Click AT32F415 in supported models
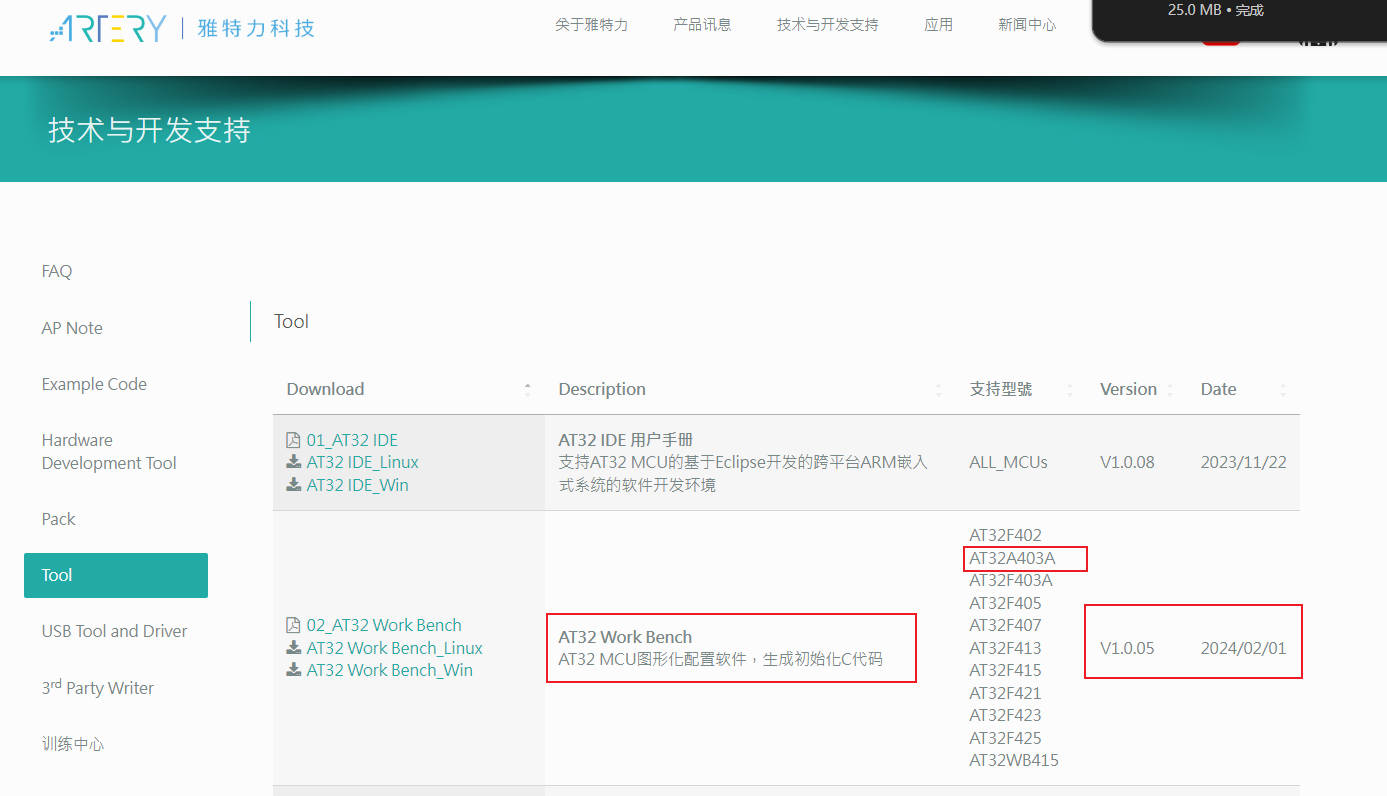This screenshot has width=1387, height=796. (1005, 670)
